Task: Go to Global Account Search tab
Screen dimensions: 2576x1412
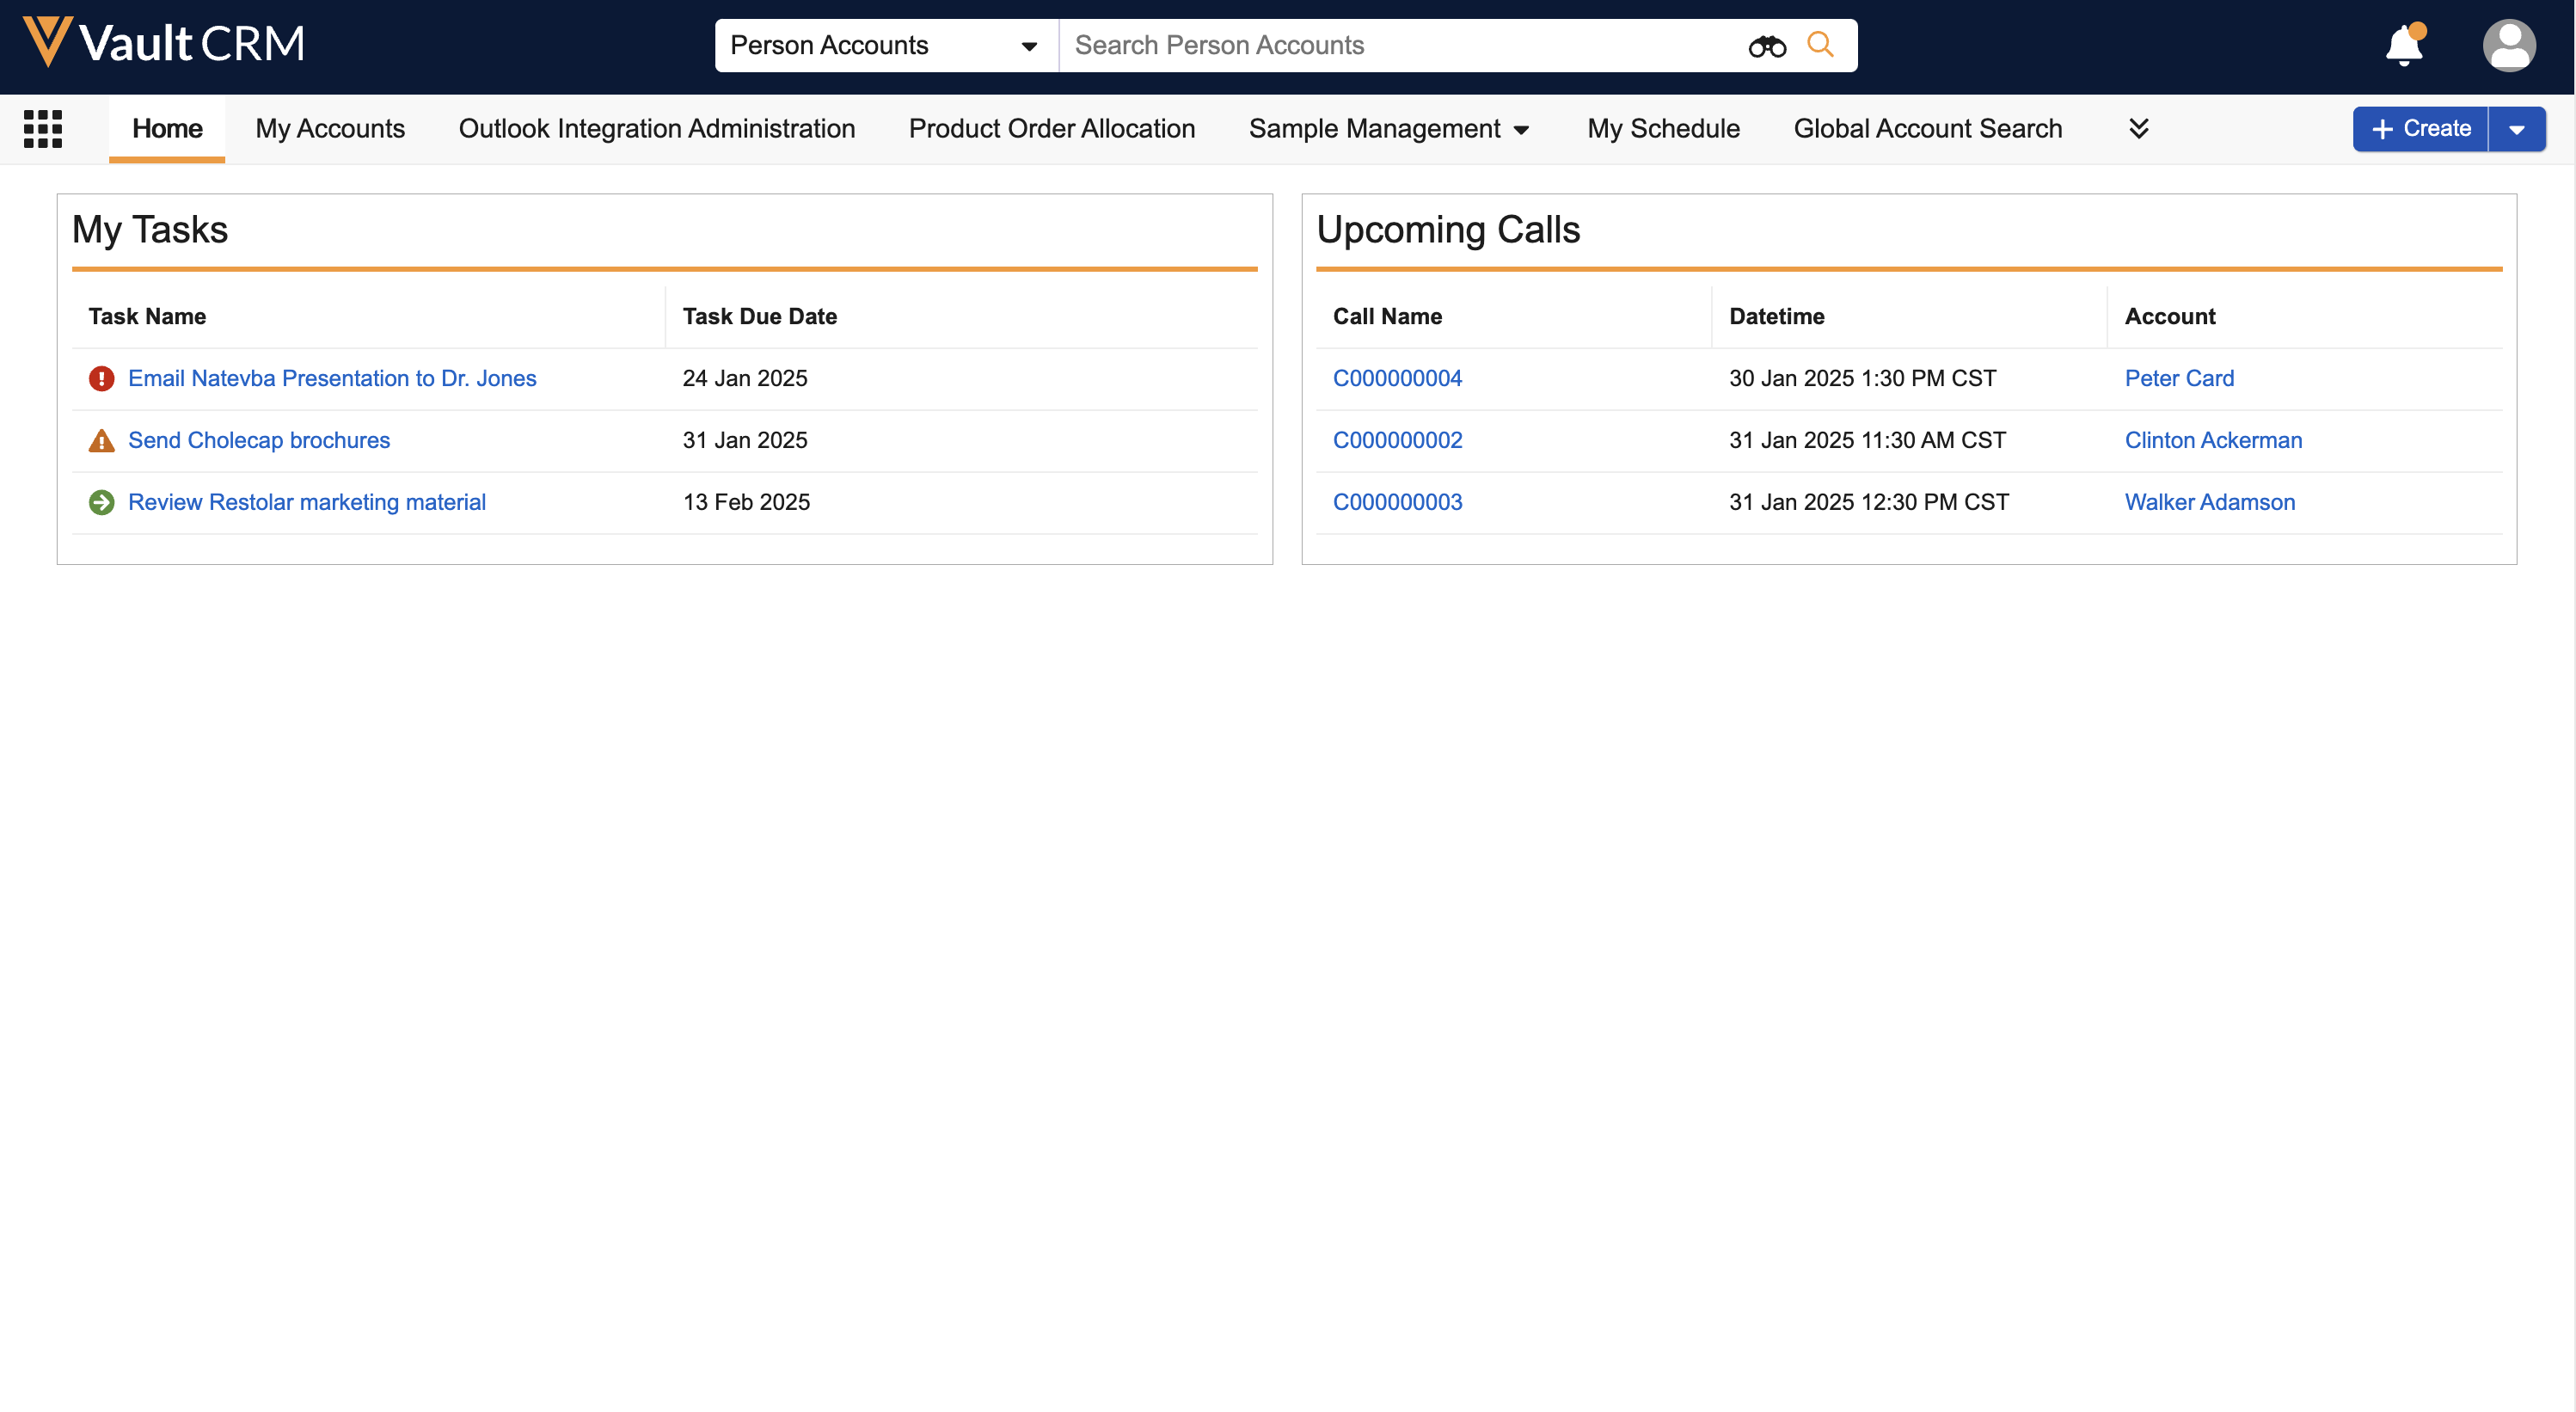Action: tap(1927, 129)
